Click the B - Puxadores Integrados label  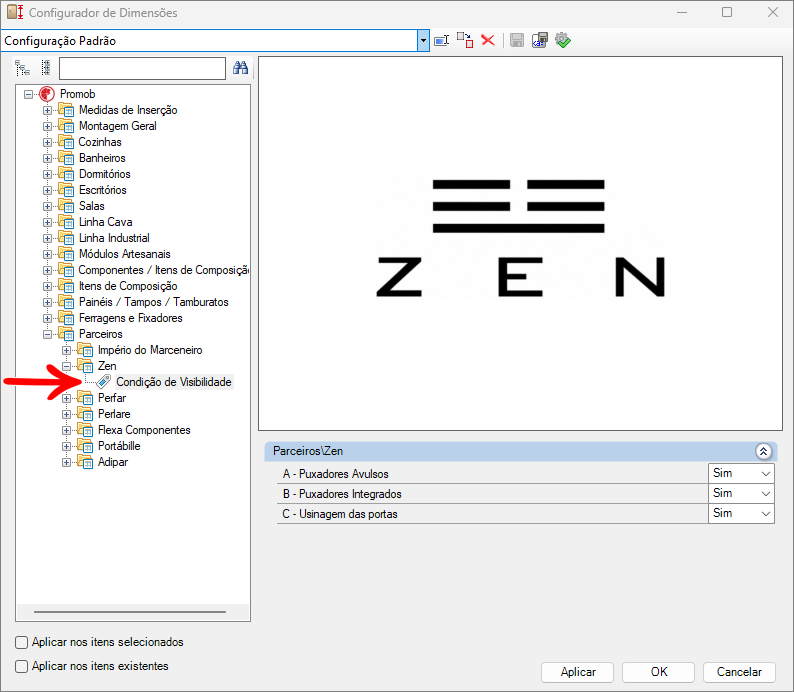(342, 494)
